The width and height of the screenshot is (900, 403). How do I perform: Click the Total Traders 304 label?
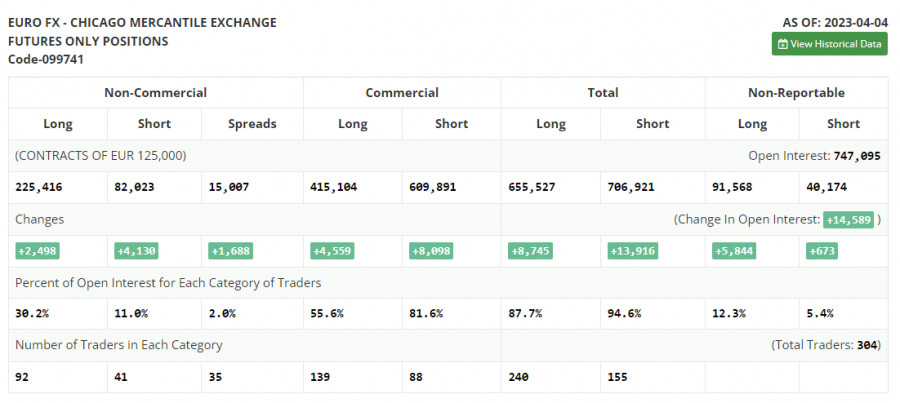(x=825, y=345)
